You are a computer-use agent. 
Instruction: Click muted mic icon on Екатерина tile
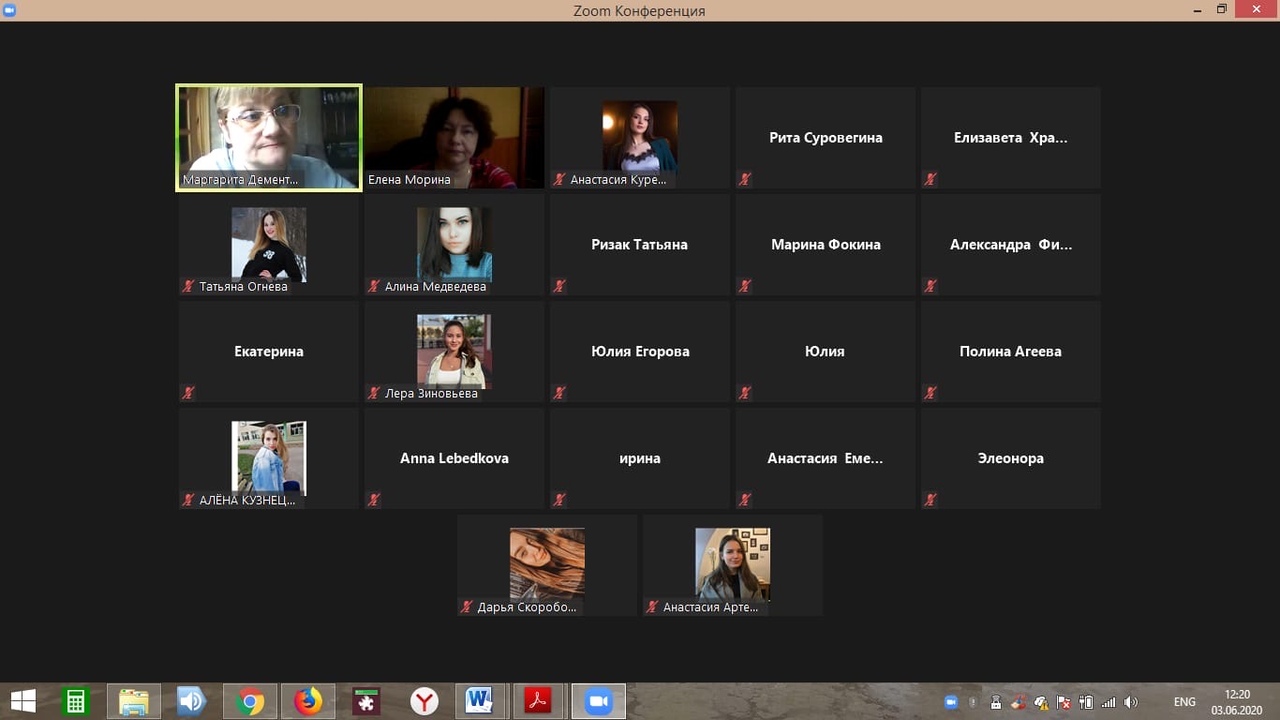(188, 393)
